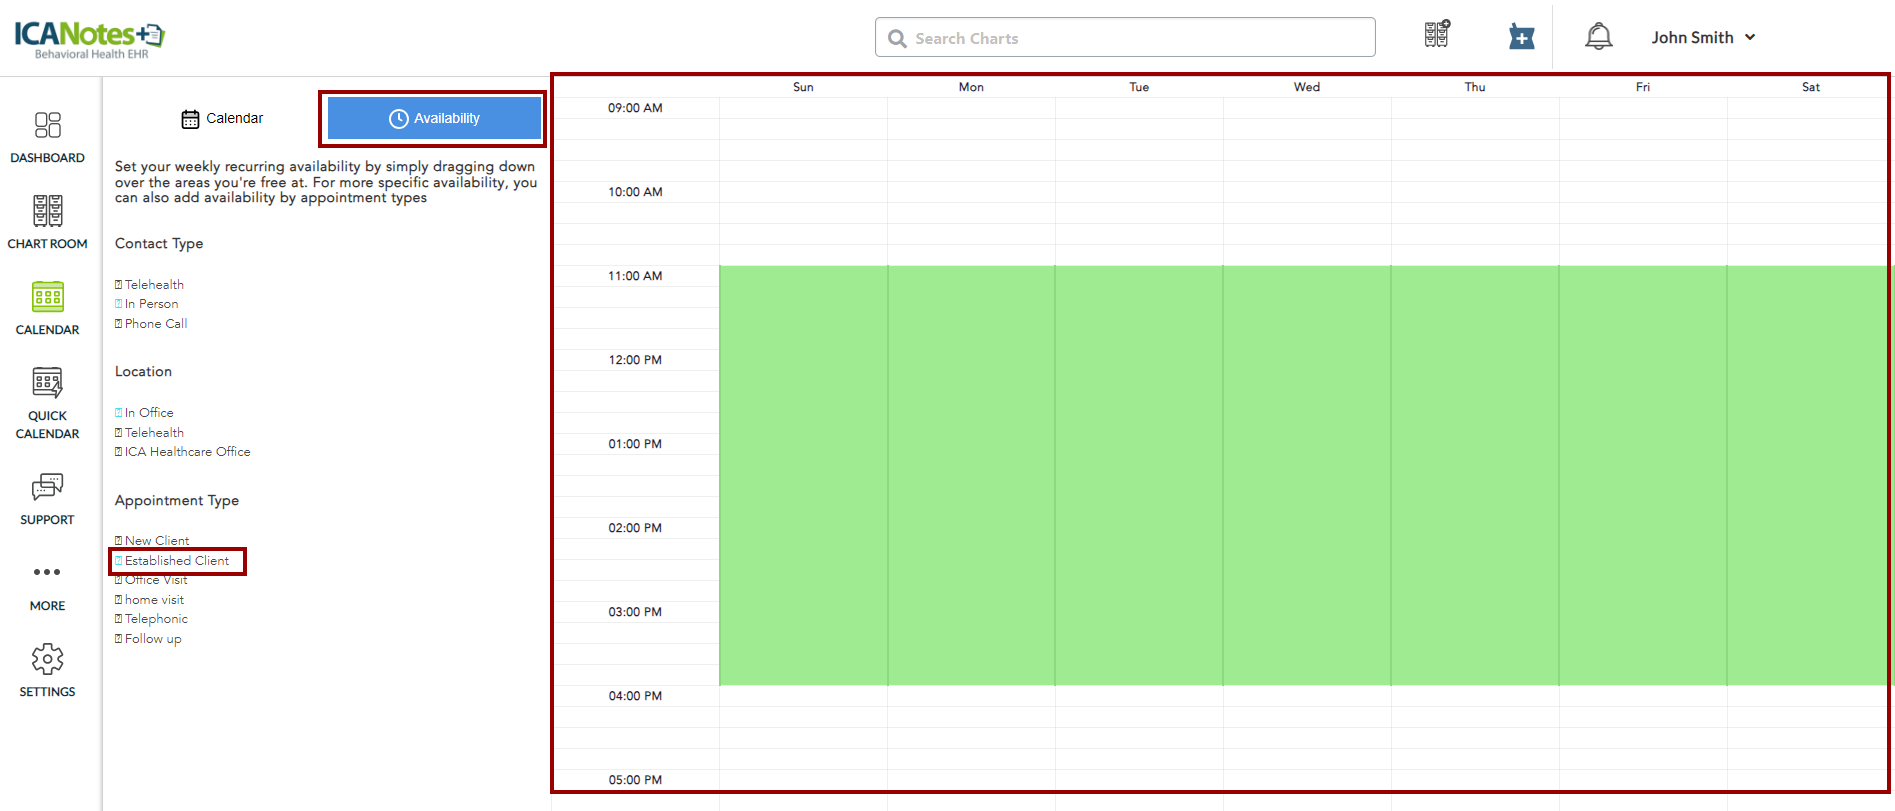Select the Availability tab

(434, 118)
